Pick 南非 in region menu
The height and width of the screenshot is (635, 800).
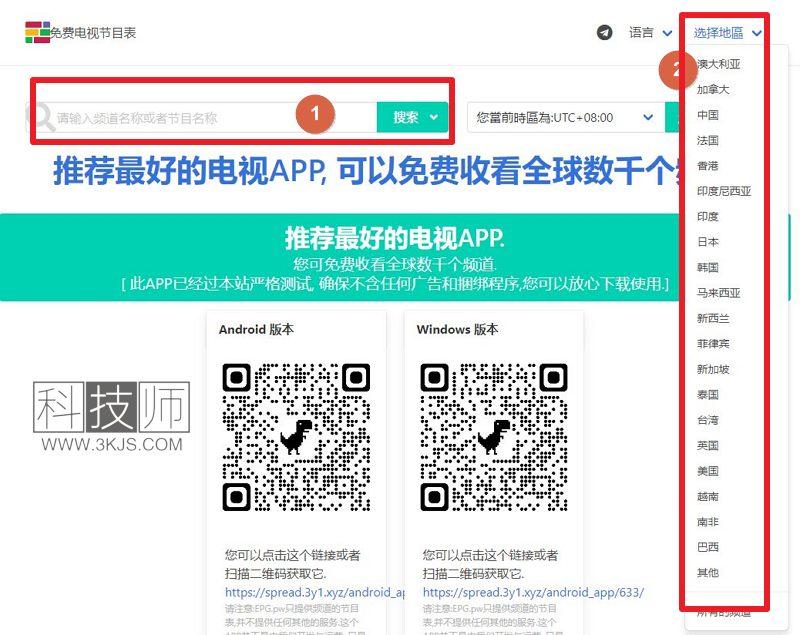click(x=708, y=522)
